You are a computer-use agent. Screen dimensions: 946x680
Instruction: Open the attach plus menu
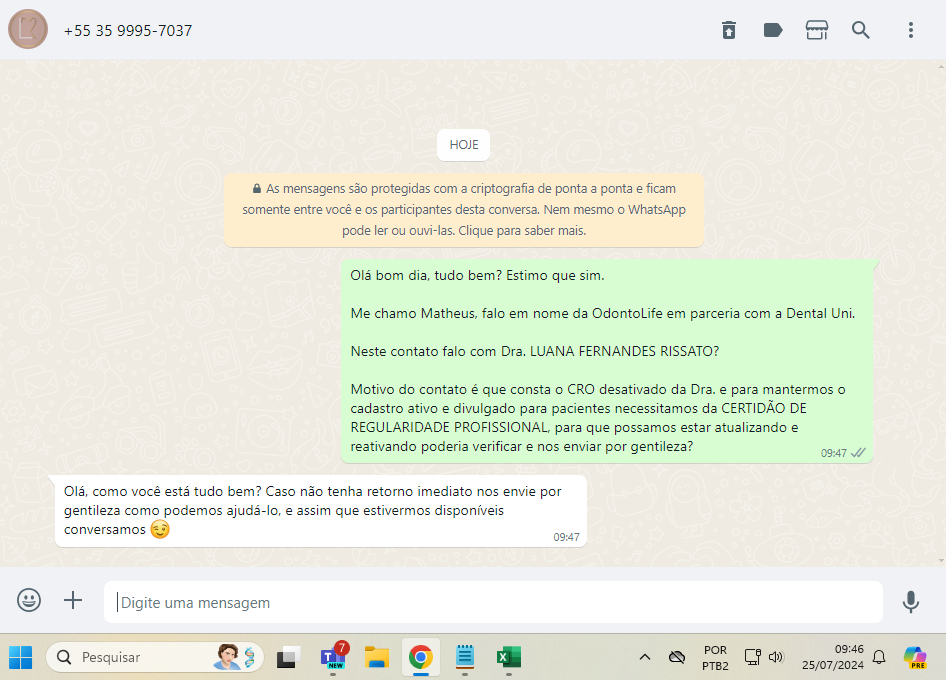pyautogui.click(x=73, y=600)
